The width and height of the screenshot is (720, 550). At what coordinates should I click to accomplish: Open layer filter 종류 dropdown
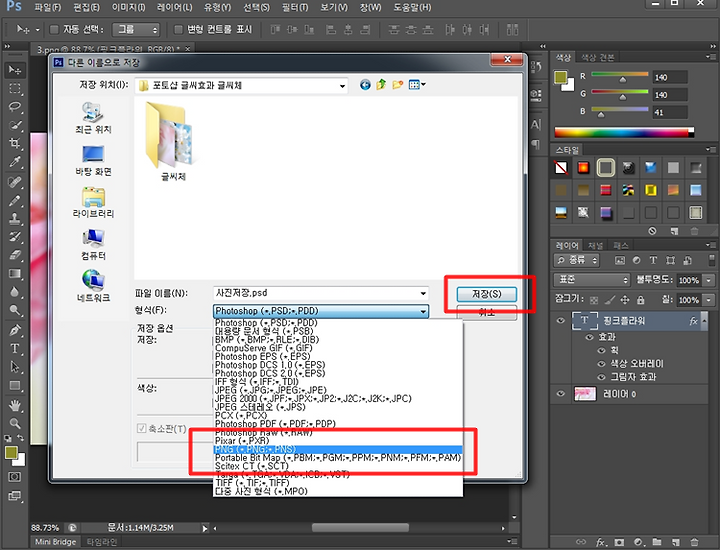click(577, 260)
